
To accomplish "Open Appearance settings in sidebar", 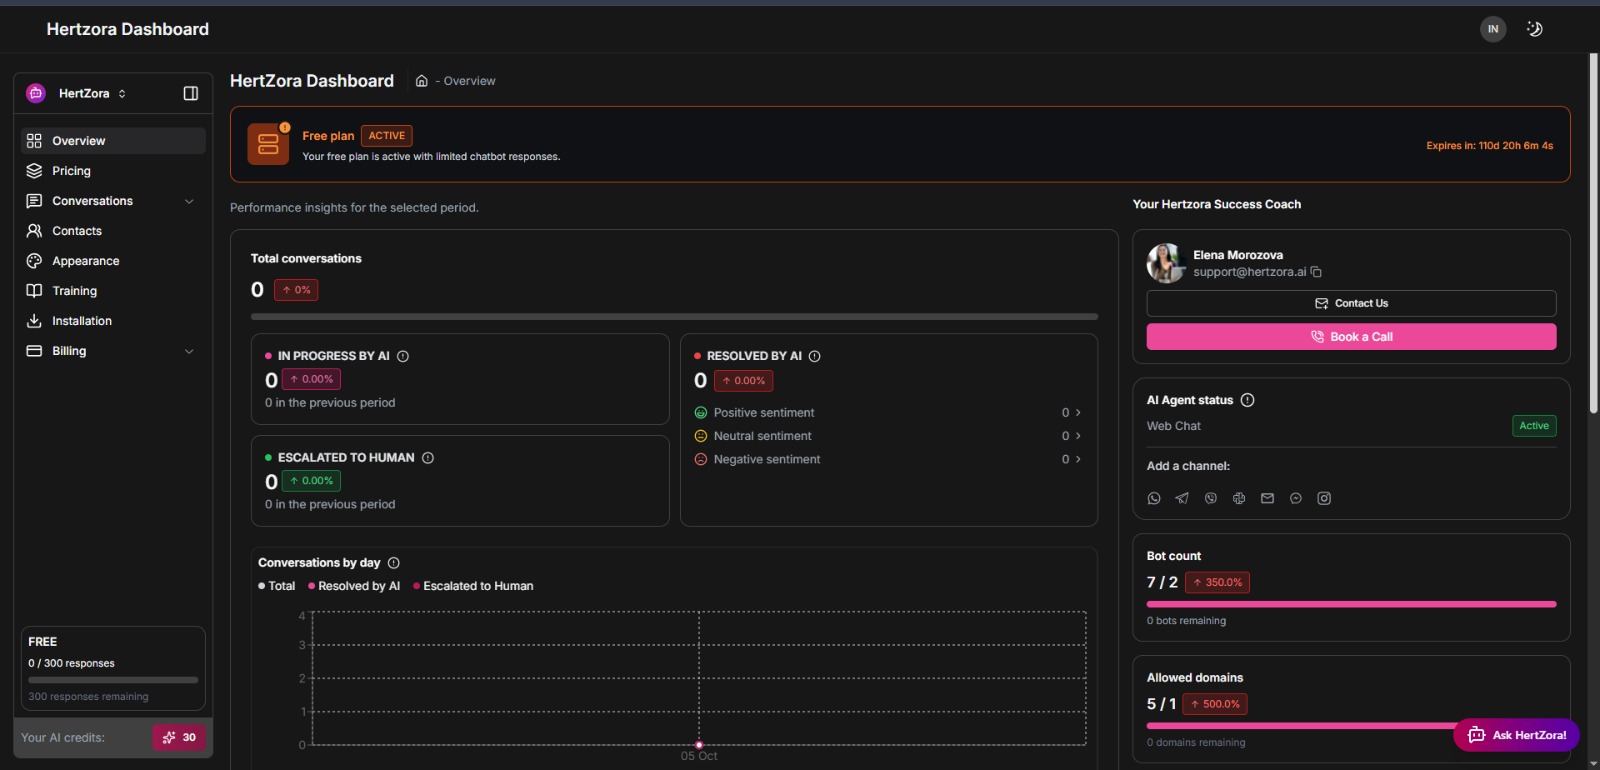I will click(x=113, y=261).
